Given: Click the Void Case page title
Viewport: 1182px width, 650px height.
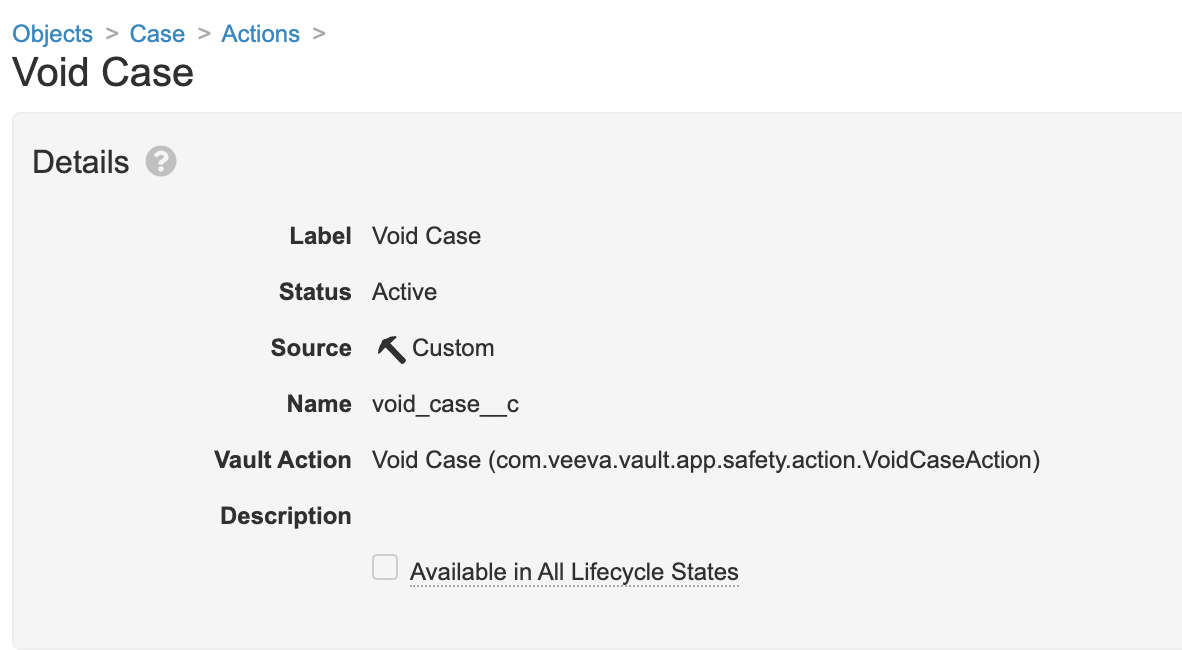Looking at the screenshot, I should [103, 72].
